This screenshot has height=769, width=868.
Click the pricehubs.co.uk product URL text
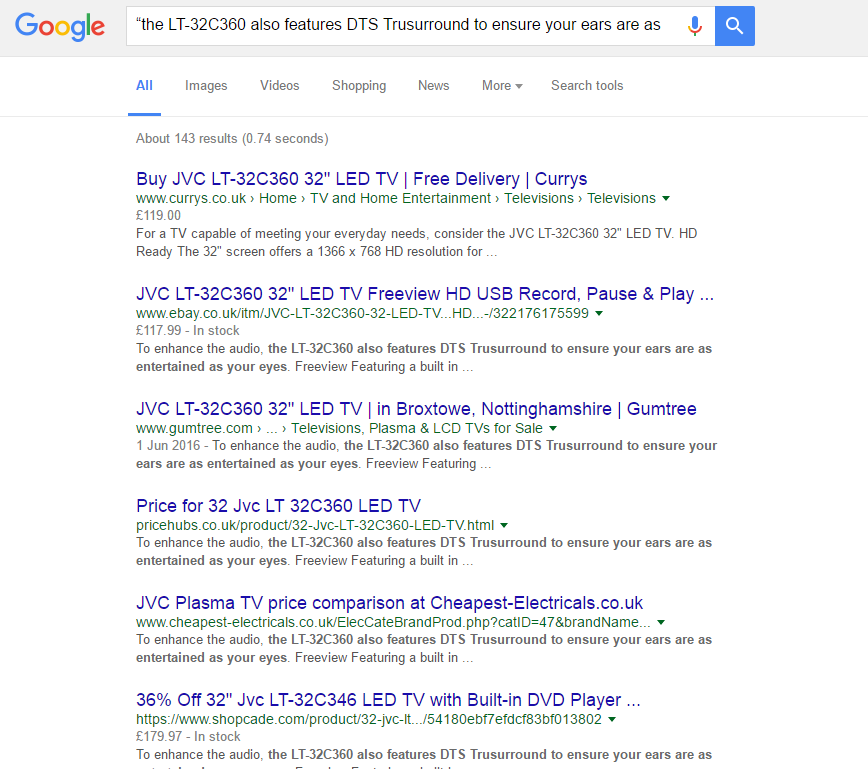pyautogui.click(x=315, y=525)
